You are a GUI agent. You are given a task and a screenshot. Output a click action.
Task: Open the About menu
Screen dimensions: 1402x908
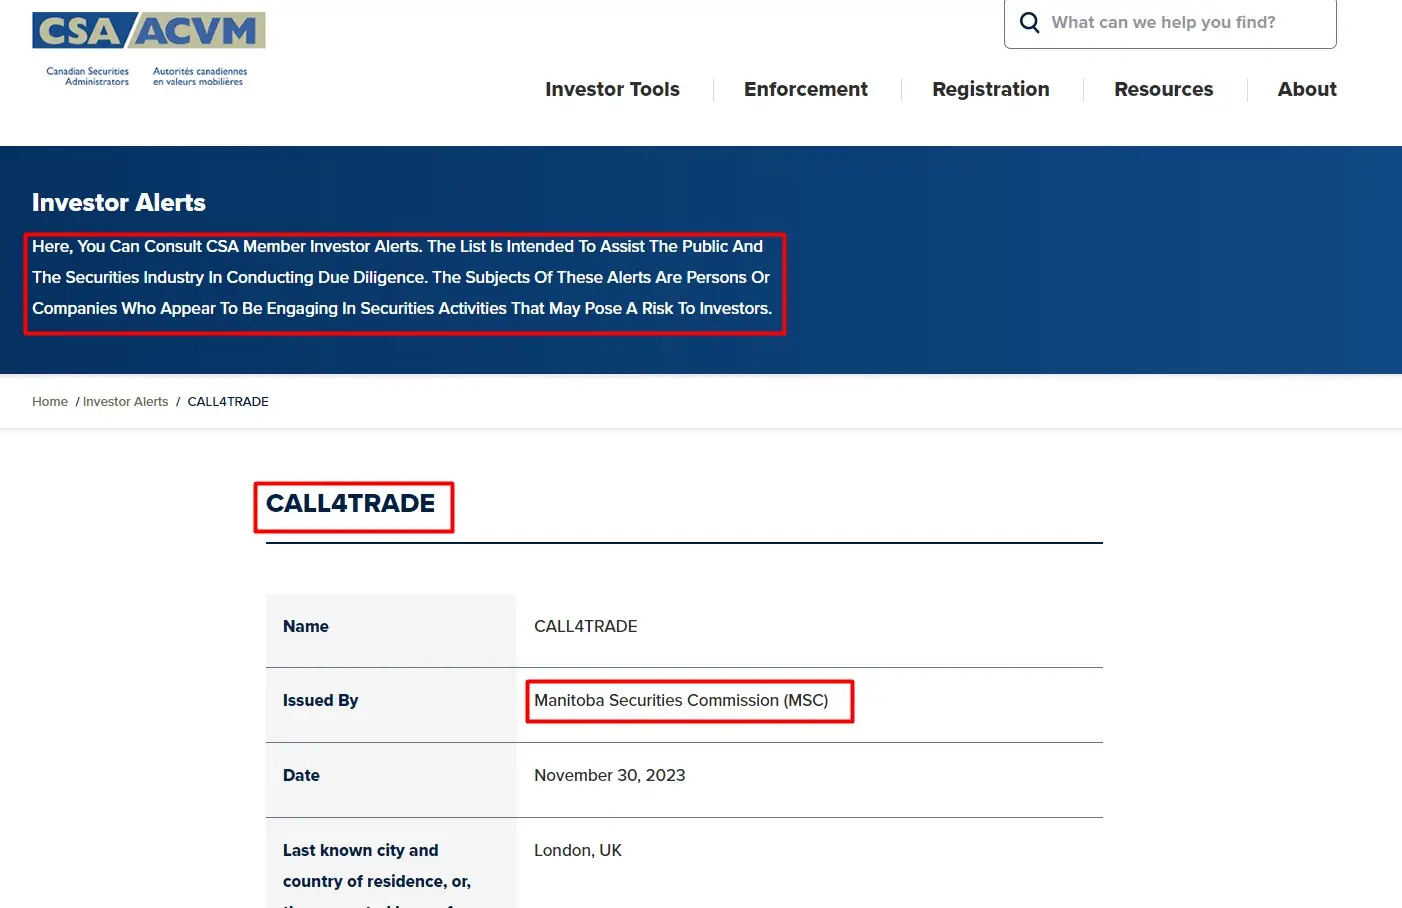[1307, 89]
